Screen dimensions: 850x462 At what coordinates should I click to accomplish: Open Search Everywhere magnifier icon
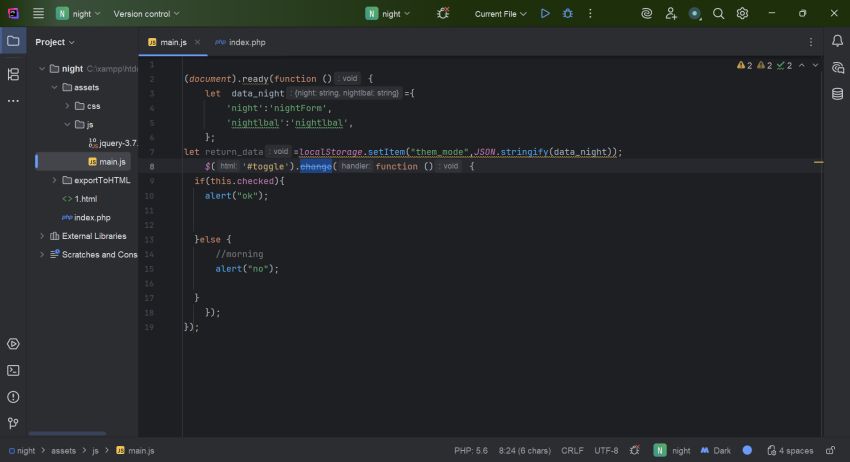click(x=718, y=14)
